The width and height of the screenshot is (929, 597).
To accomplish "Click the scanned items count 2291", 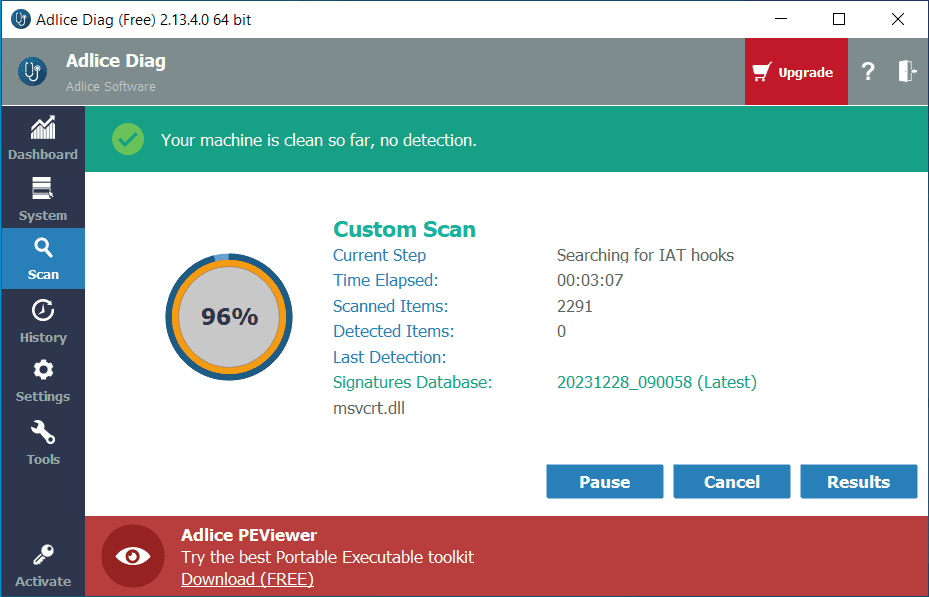I will pyautogui.click(x=575, y=306).
